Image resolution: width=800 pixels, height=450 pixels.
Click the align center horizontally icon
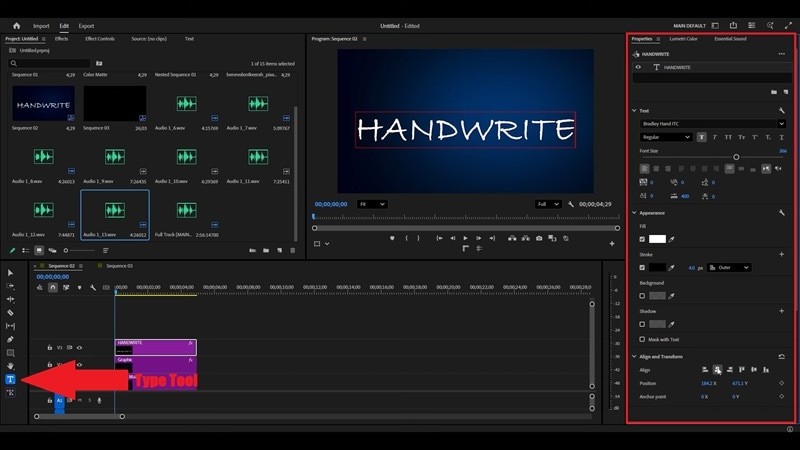[x=717, y=370]
